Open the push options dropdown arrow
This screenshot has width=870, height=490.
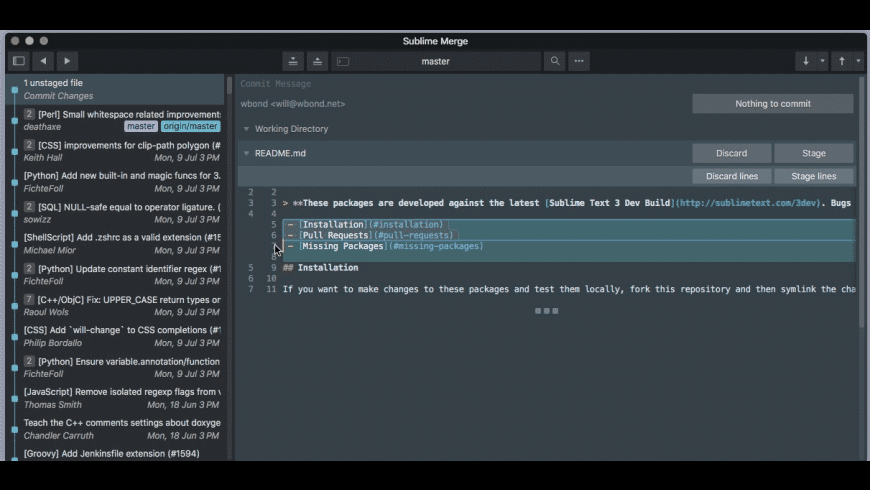pyautogui.click(x=858, y=61)
